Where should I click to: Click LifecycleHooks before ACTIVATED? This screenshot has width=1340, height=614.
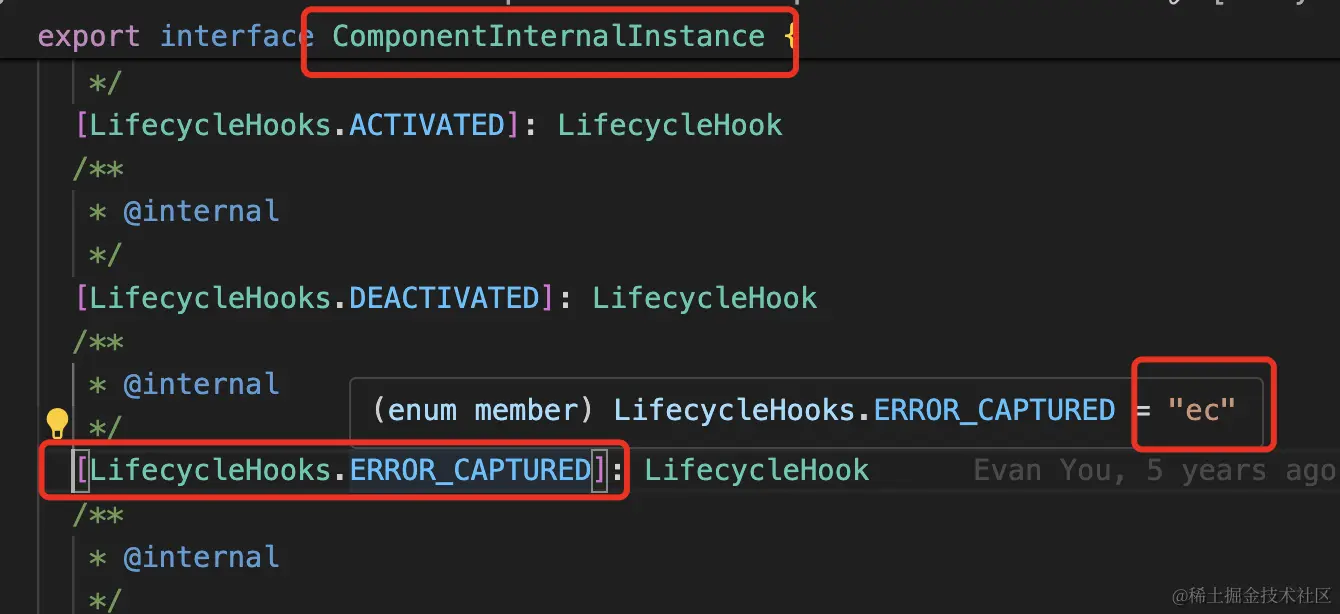(211, 125)
